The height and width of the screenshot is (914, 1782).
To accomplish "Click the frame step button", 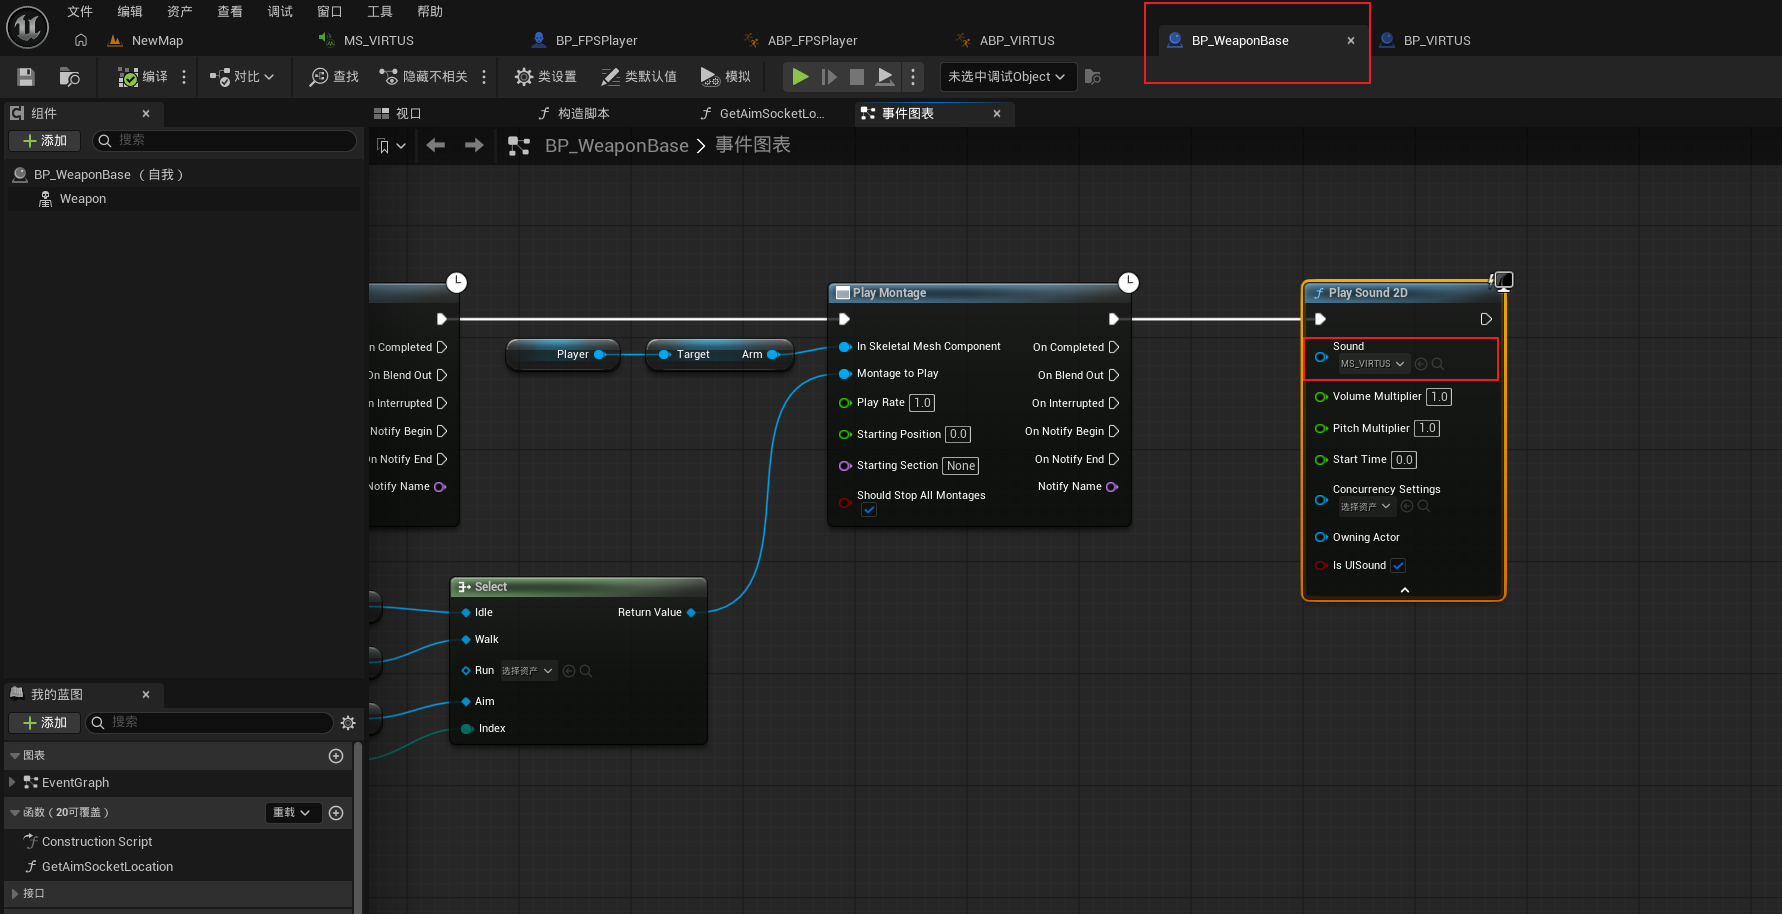I will click(829, 76).
